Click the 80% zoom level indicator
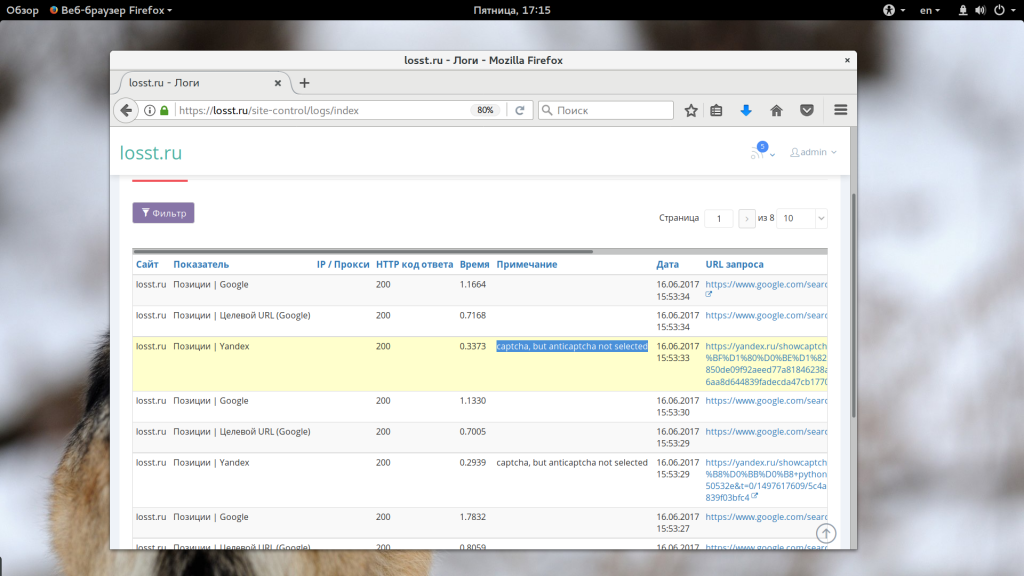1024x576 pixels. coord(485,110)
